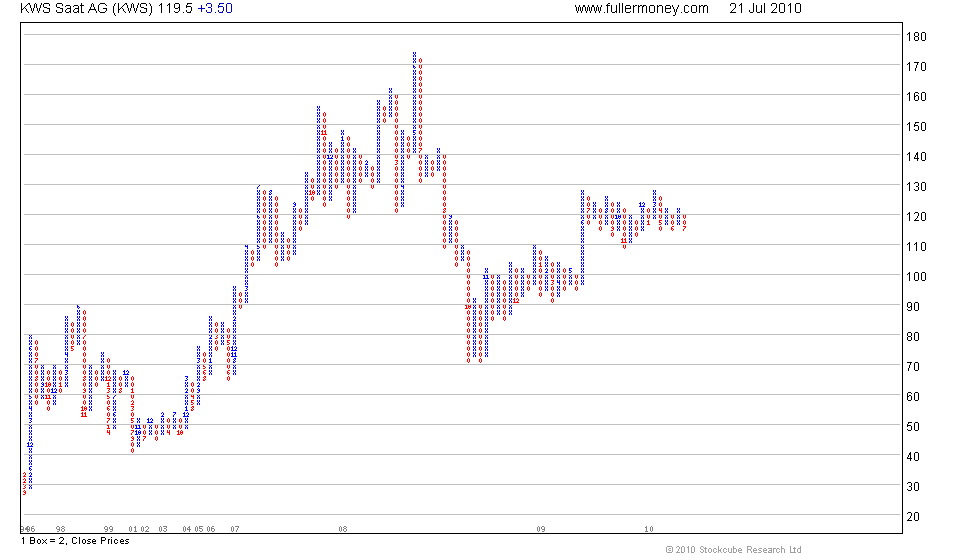Click the chart title 'KWS Saat AG (KWS)'
The width and height of the screenshot is (980, 560).
coord(86,9)
